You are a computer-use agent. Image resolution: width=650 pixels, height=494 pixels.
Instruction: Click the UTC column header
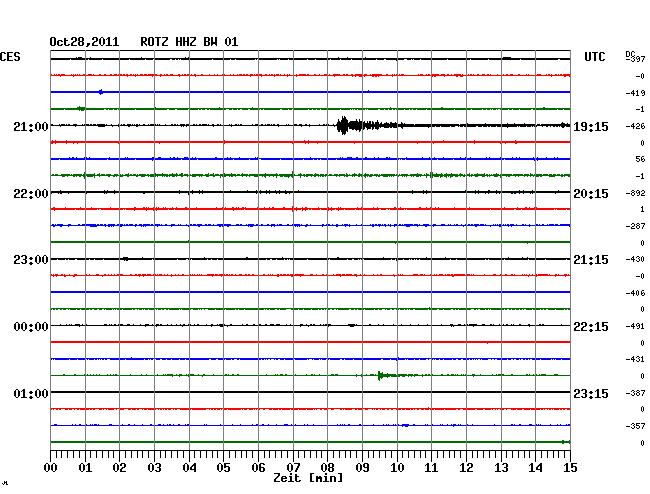click(x=594, y=57)
